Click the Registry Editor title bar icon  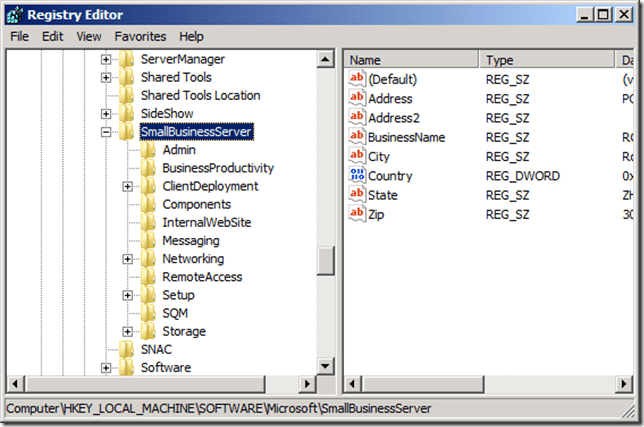tap(15, 15)
